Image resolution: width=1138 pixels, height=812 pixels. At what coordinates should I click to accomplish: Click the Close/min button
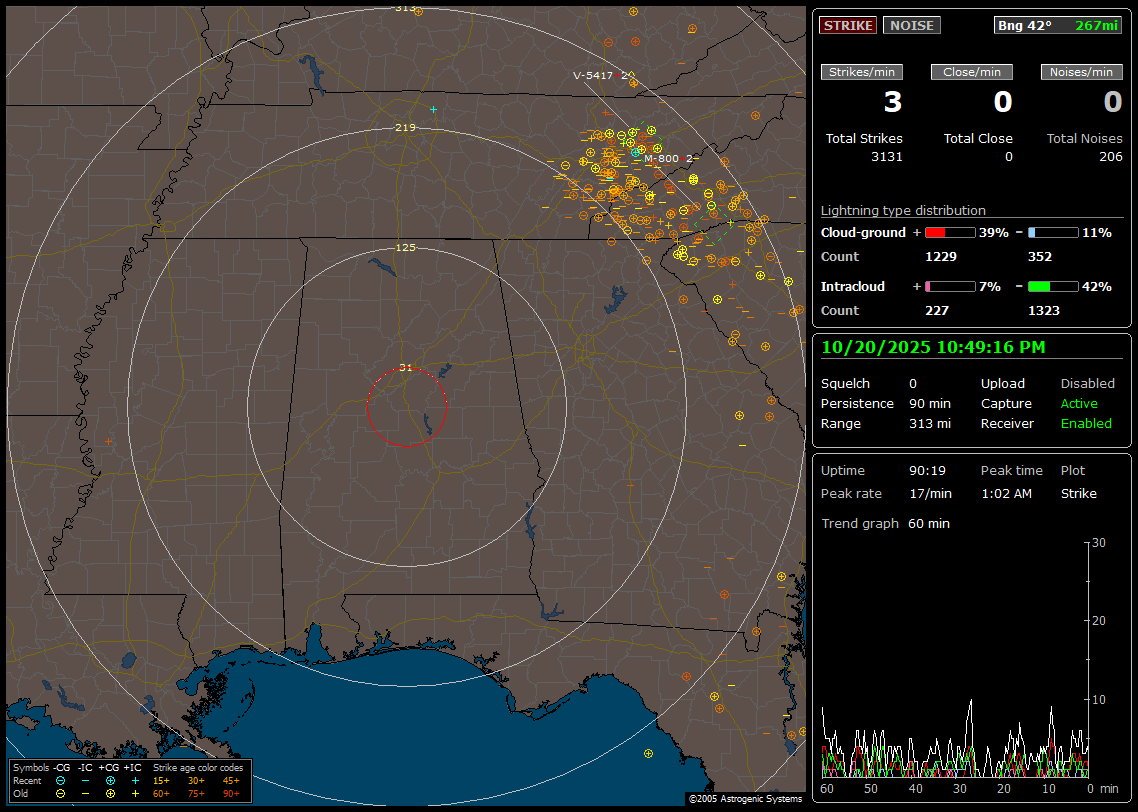(972, 72)
